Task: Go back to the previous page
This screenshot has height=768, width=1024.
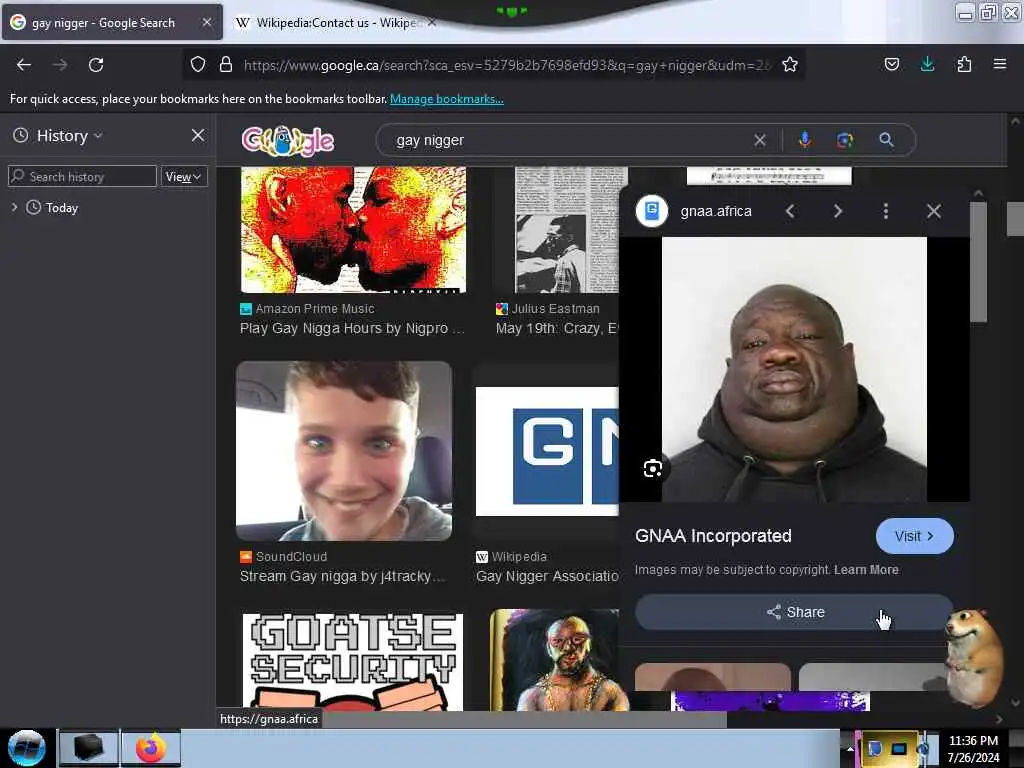Action: click(24, 65)
